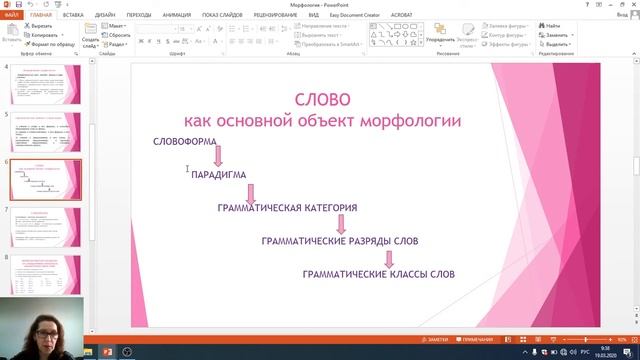Redo the last undone action

tap(46, 4)
